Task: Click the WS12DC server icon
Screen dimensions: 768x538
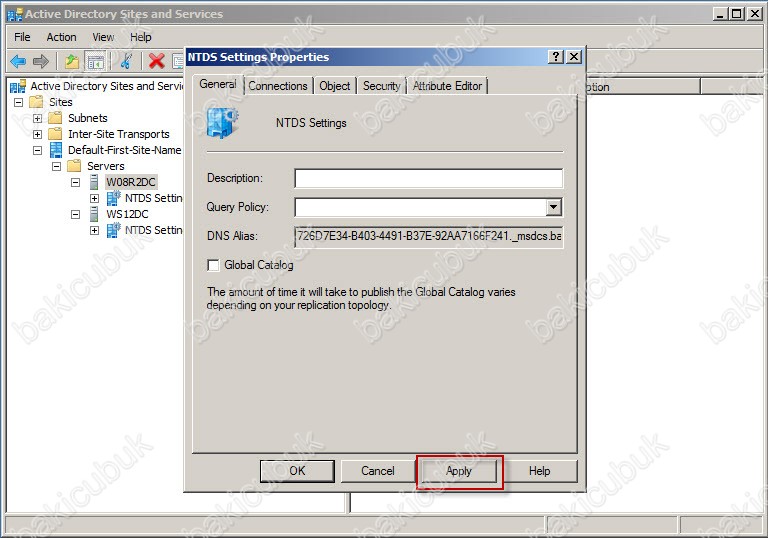Action: pyautogui.click(x=94, y=214)
